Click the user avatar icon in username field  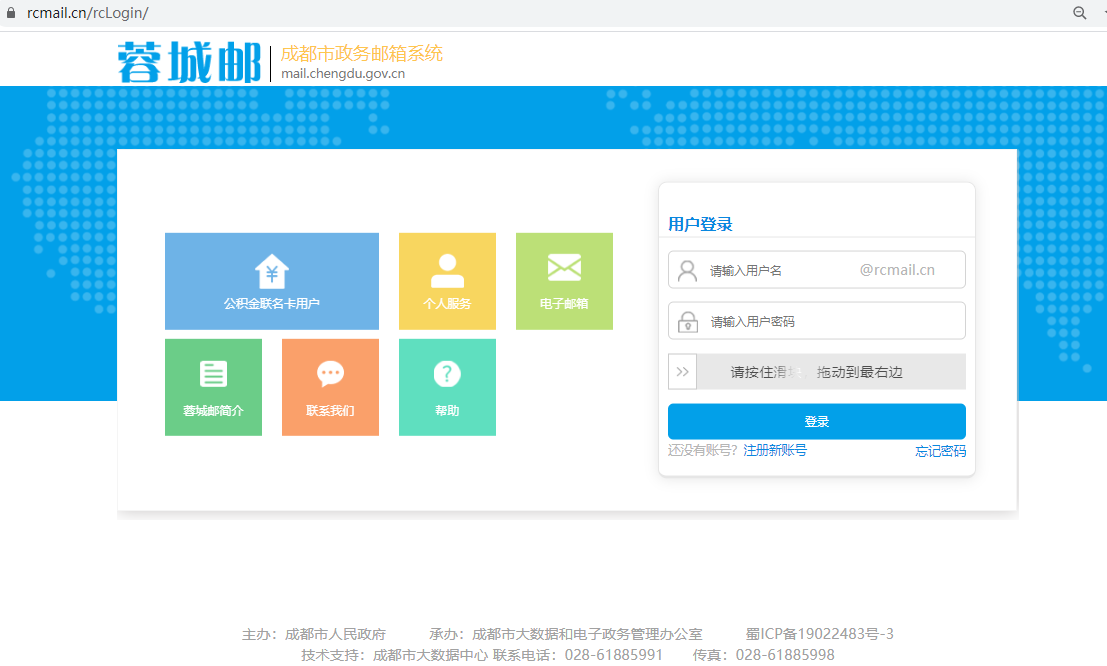[687, 271]
